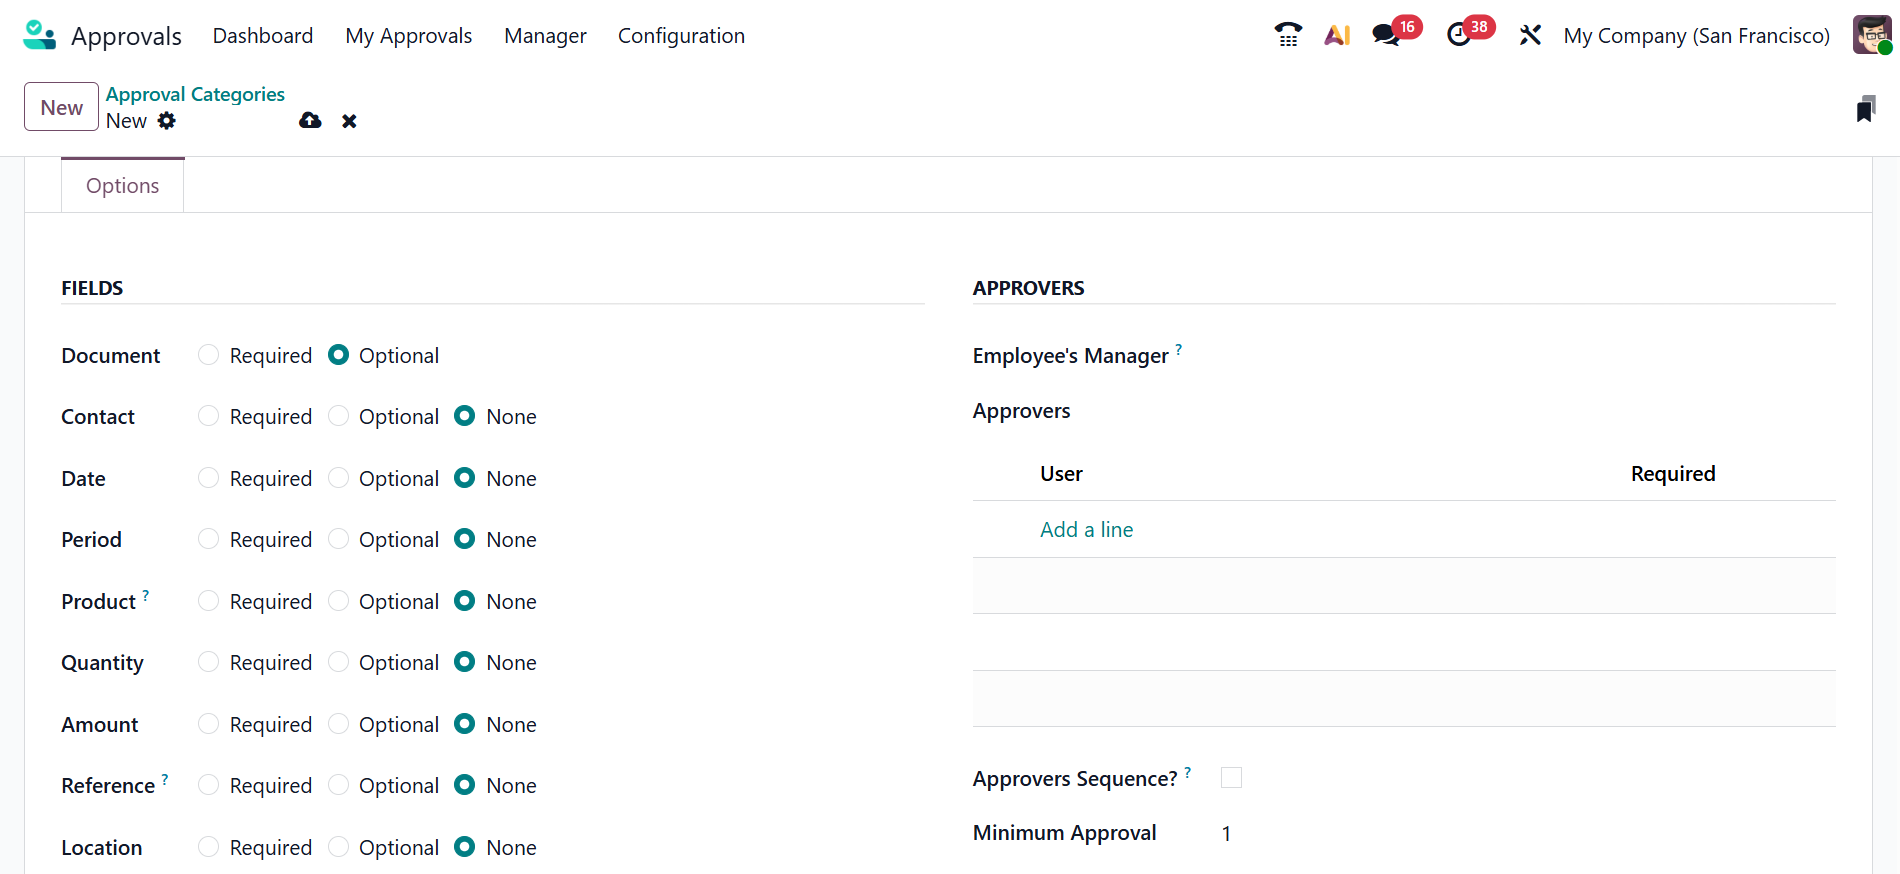Set Document field to Required
The image size is (1900, 874).
pyautogui.click(x=209, y=355)
